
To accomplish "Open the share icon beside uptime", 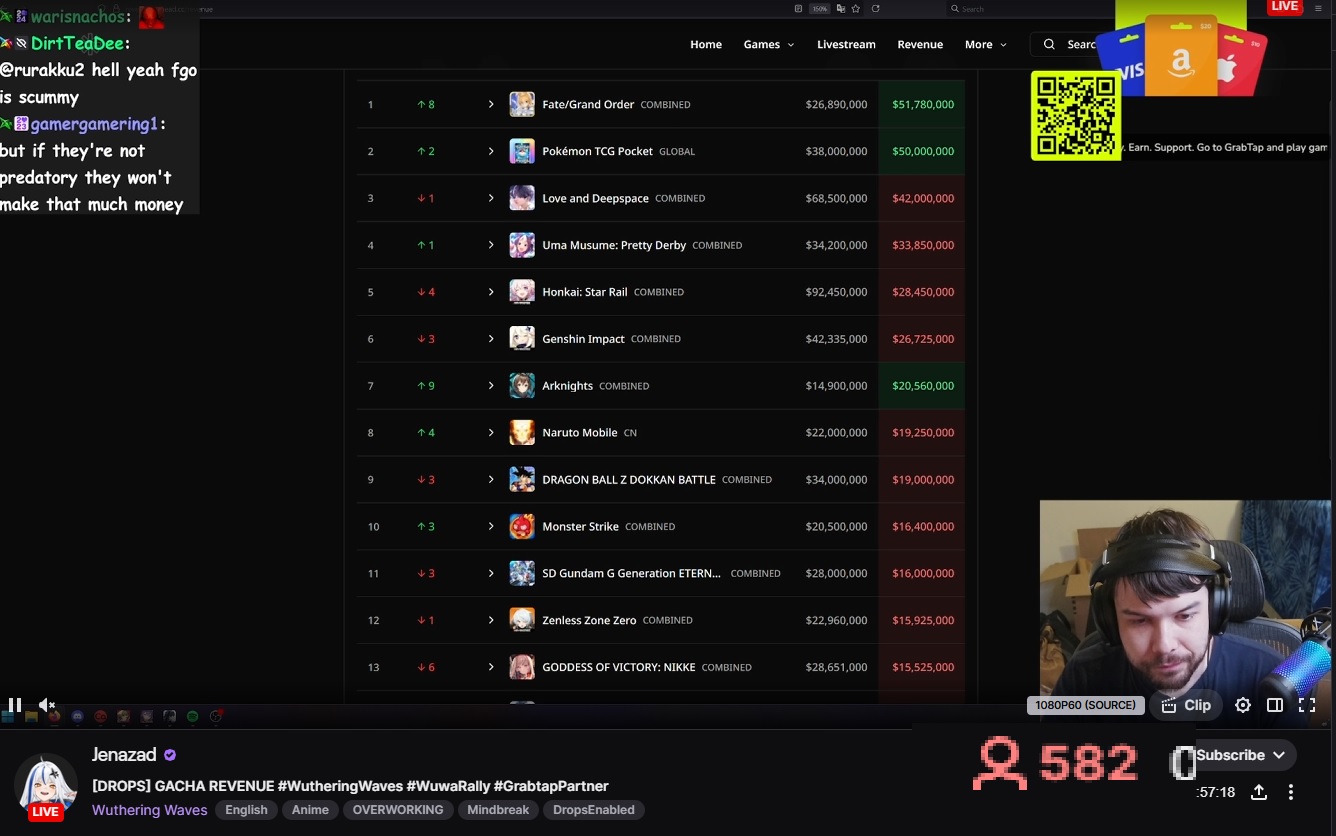I will coord(1259,792).
